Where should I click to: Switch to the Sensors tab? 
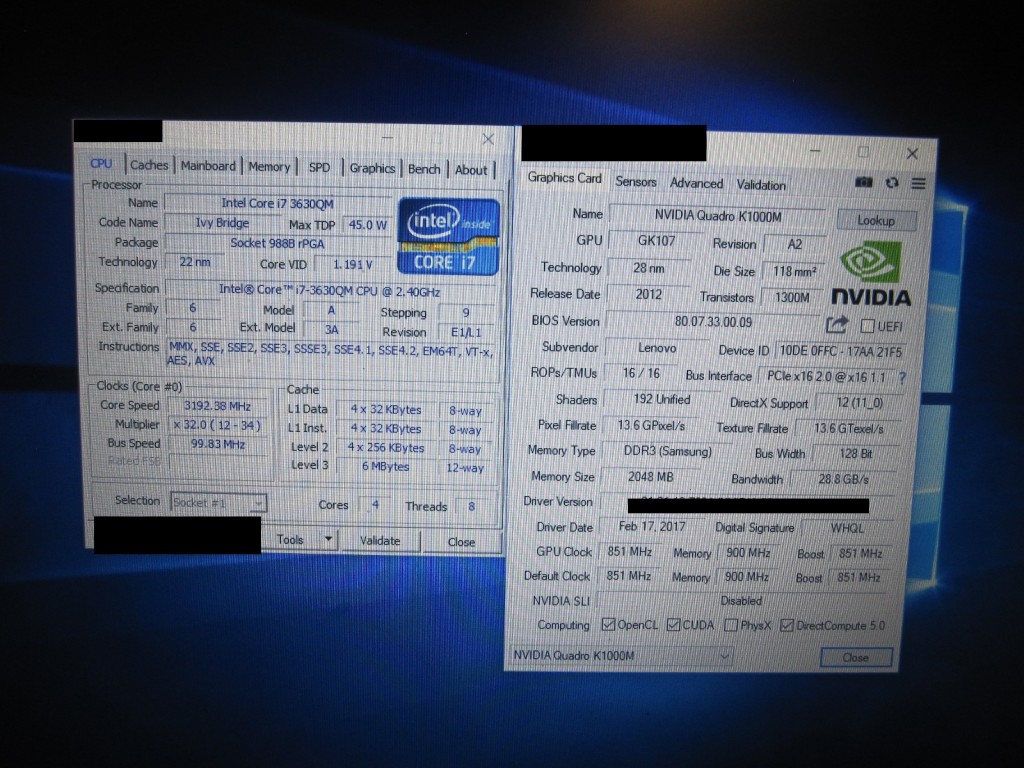click(635, 182)
